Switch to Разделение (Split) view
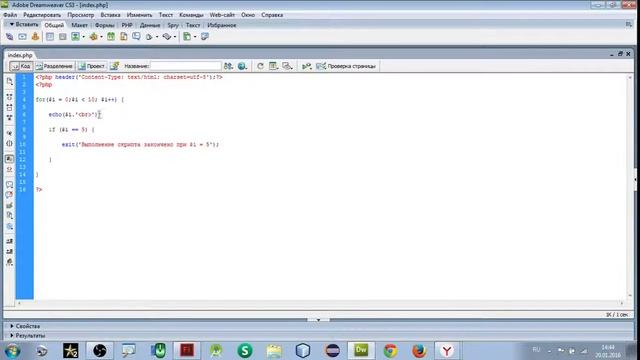Screen dimensions: 640x360 click(54, 66)
